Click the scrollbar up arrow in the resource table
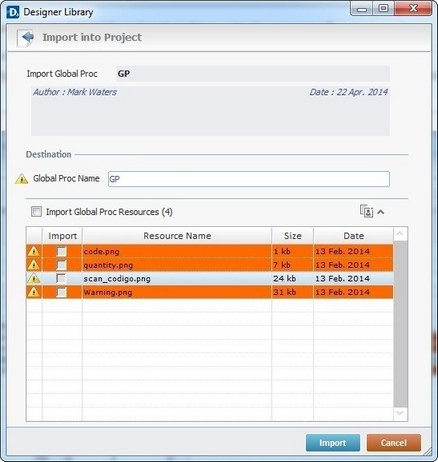Image resolution: width=438 pixels, height=462 pixels. (x=400, y=234)
